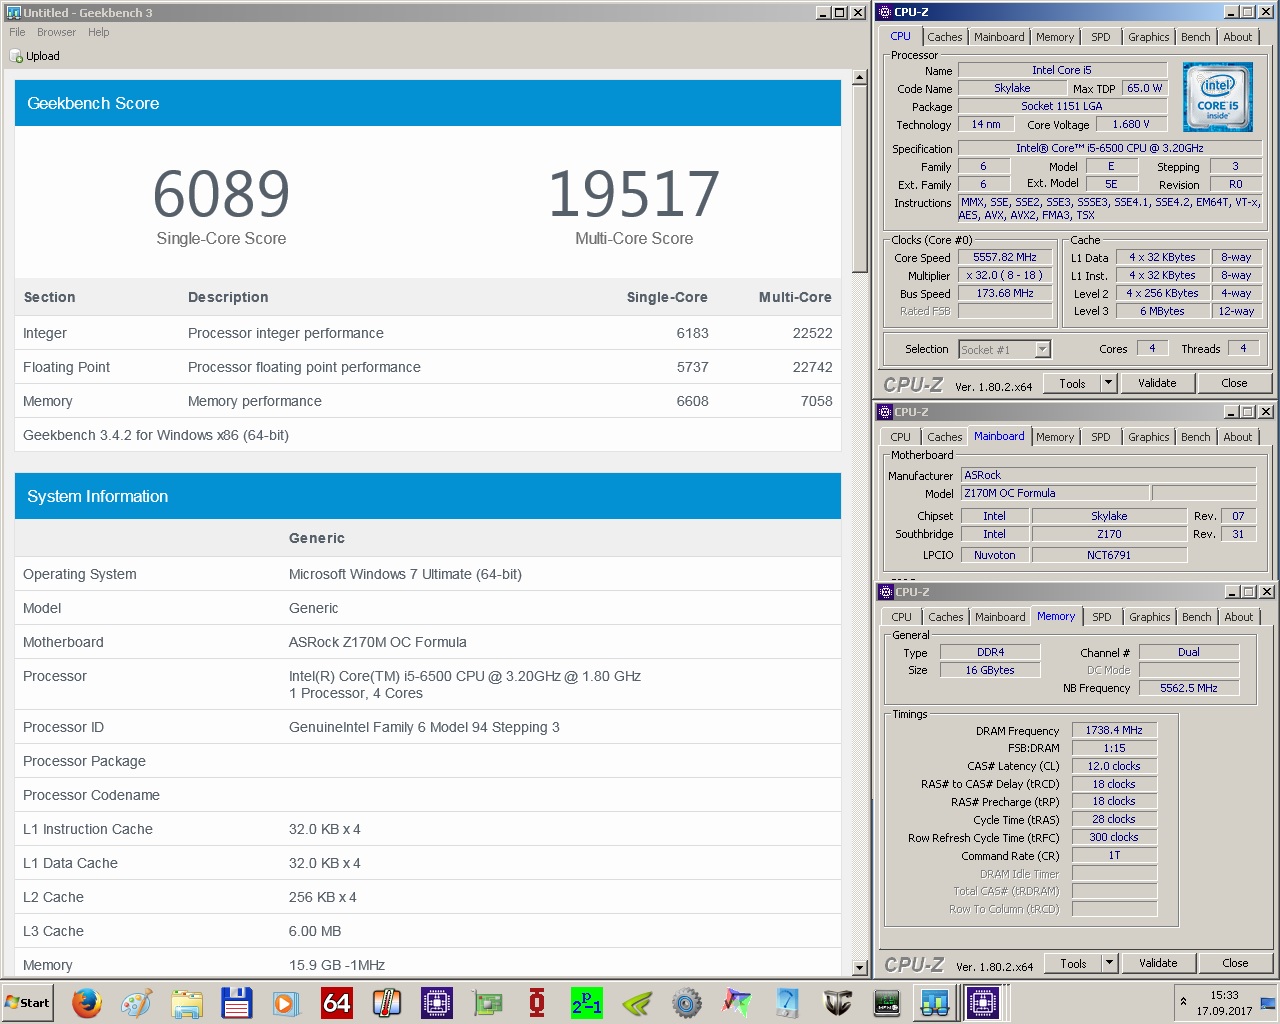Launch AIDA64 red '64' taskbar icon
The width and height of the screenshot is (1280, 1024).
pyautogui.click(x=337, y=1002)
